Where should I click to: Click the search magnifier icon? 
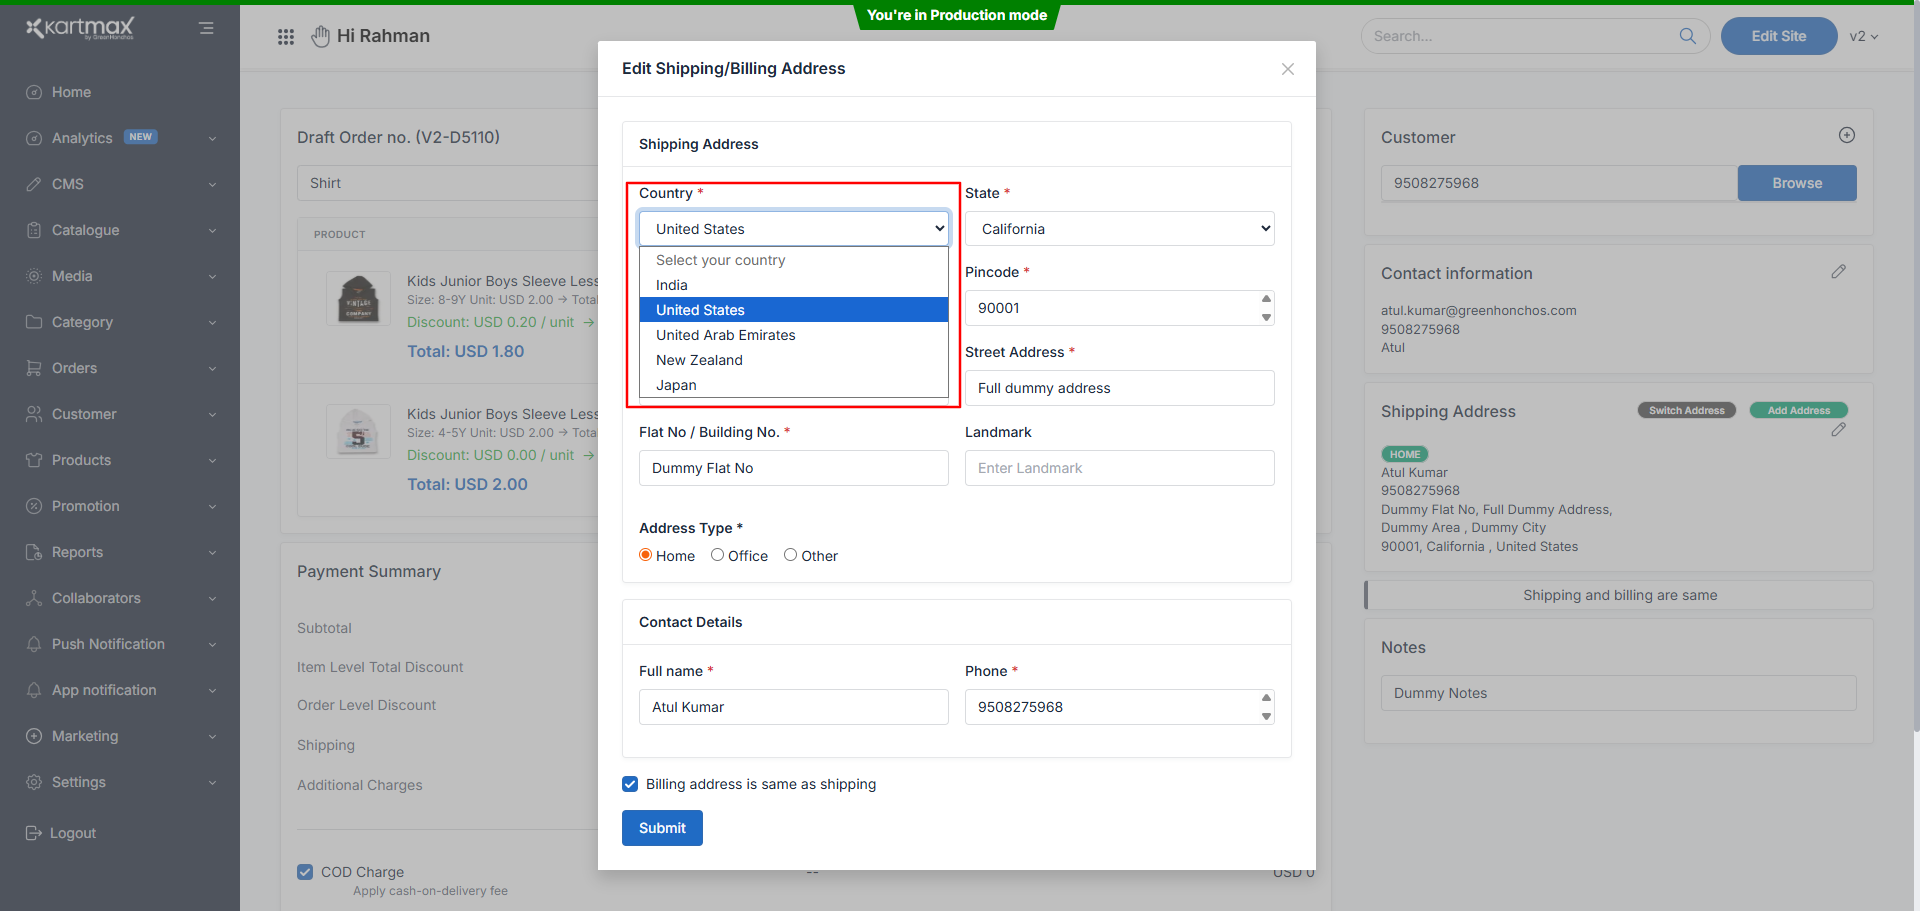(x=1687, y=36)
